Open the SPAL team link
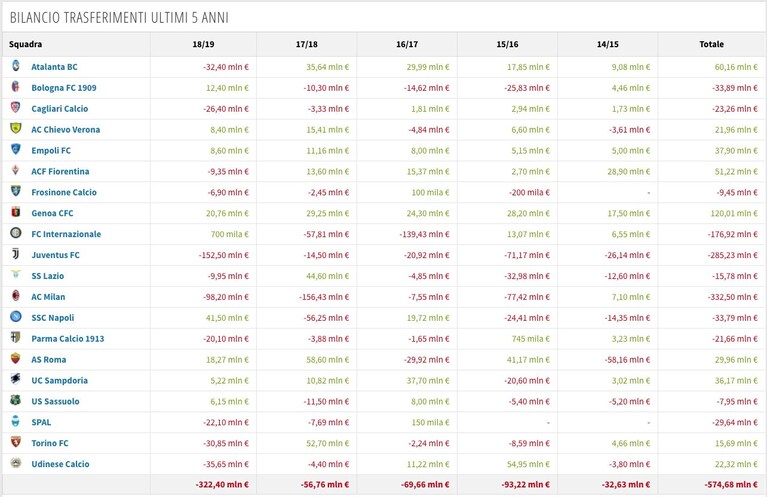The height and width of the screenshot is (497, 767). 41,422
